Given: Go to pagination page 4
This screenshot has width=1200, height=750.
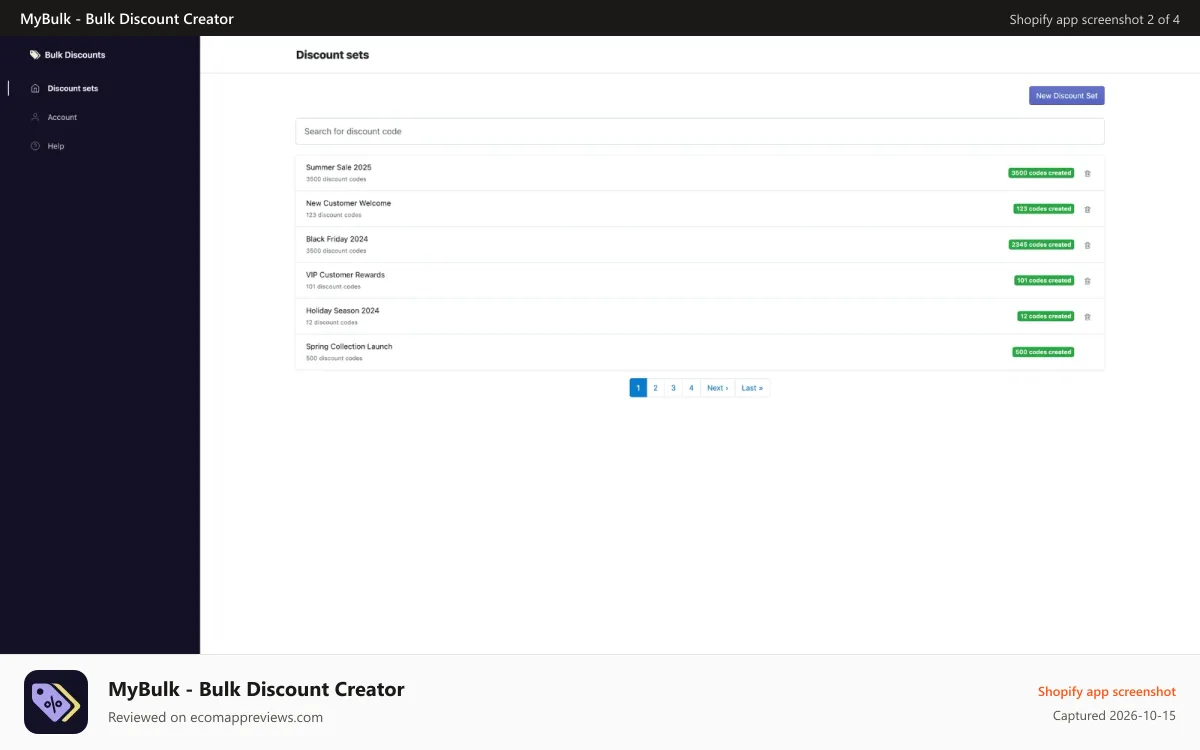Looking at the screenshot, I should (x=691, y=388).
